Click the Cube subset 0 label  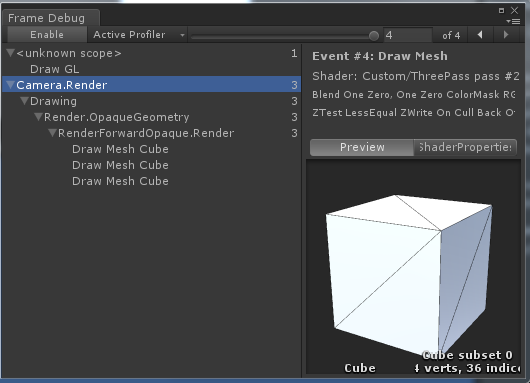[467, 355]
